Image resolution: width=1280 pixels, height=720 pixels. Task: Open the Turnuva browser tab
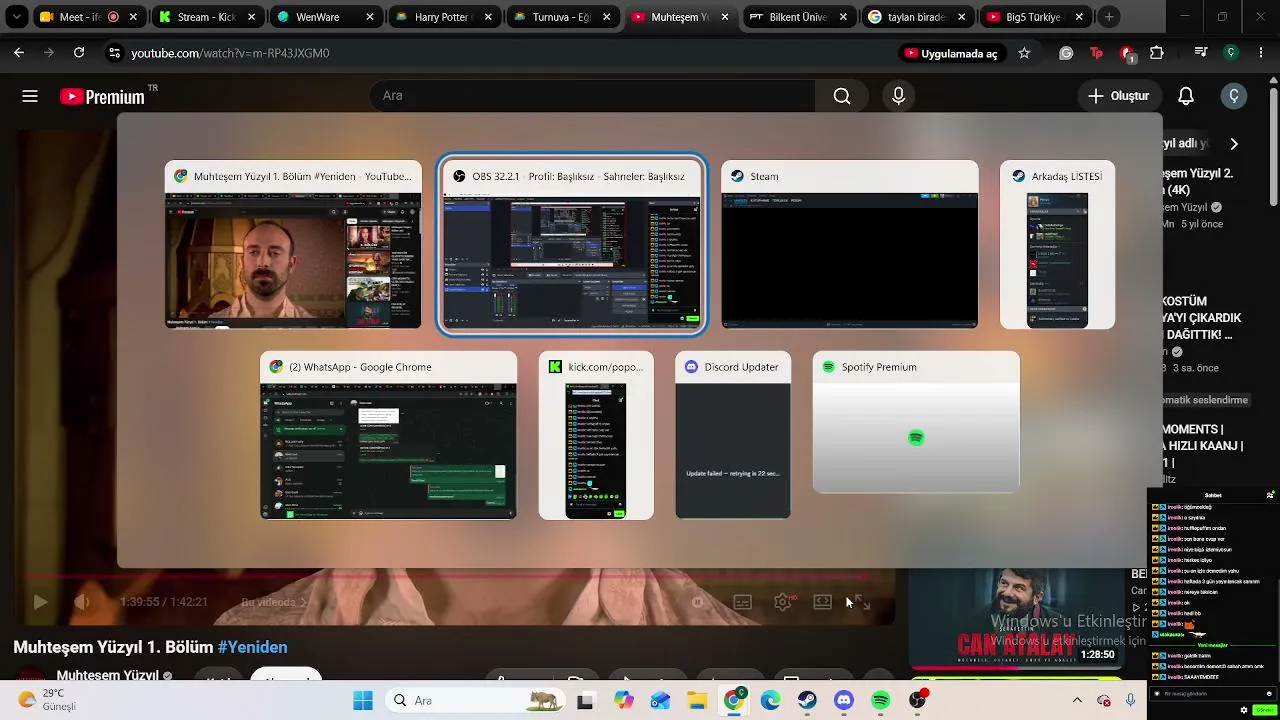[562, 17]
